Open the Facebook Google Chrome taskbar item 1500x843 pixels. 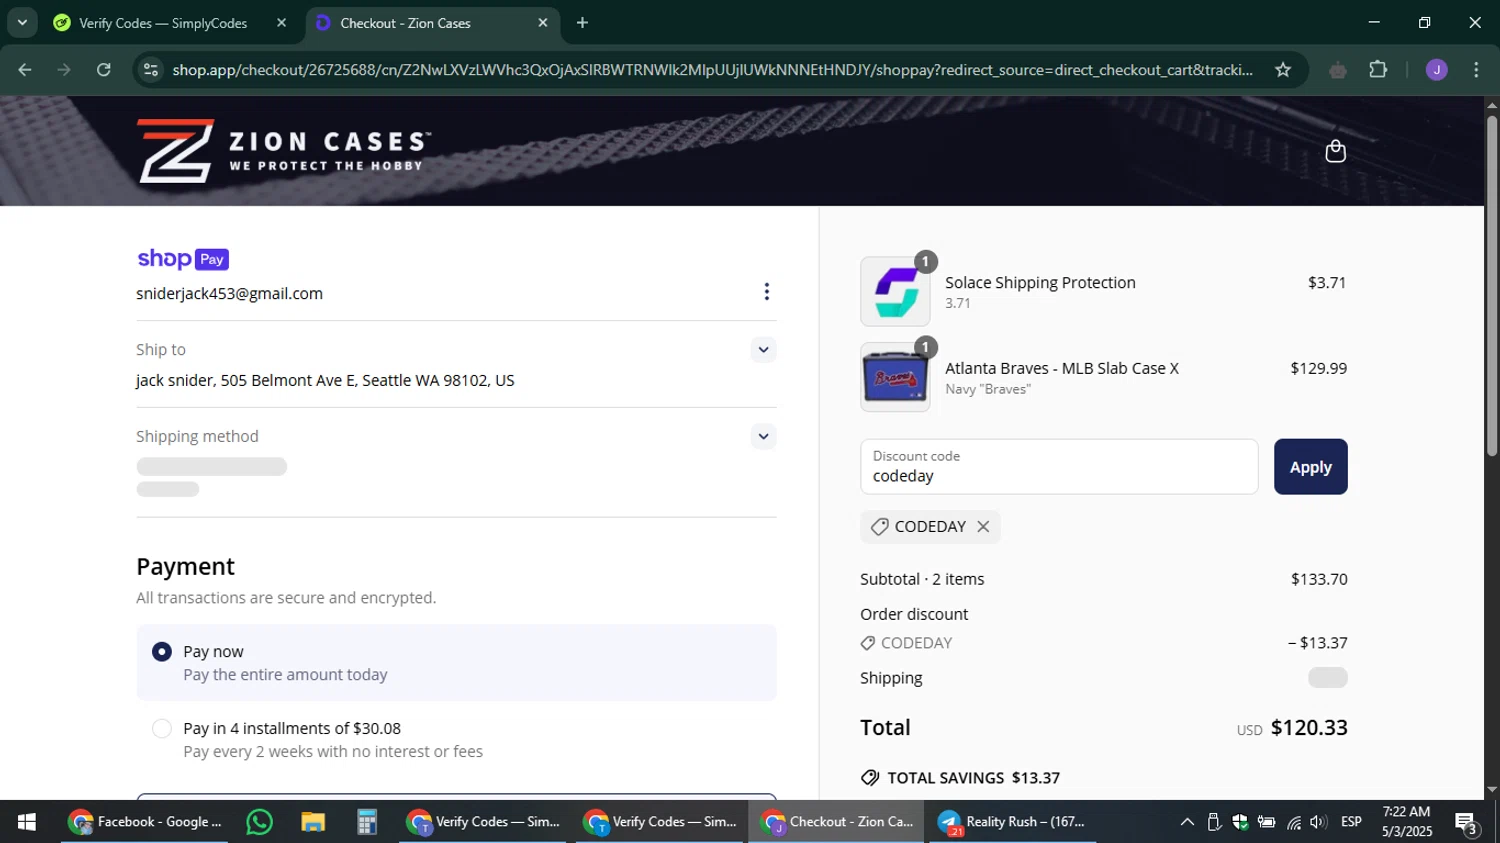pos(146,822)
